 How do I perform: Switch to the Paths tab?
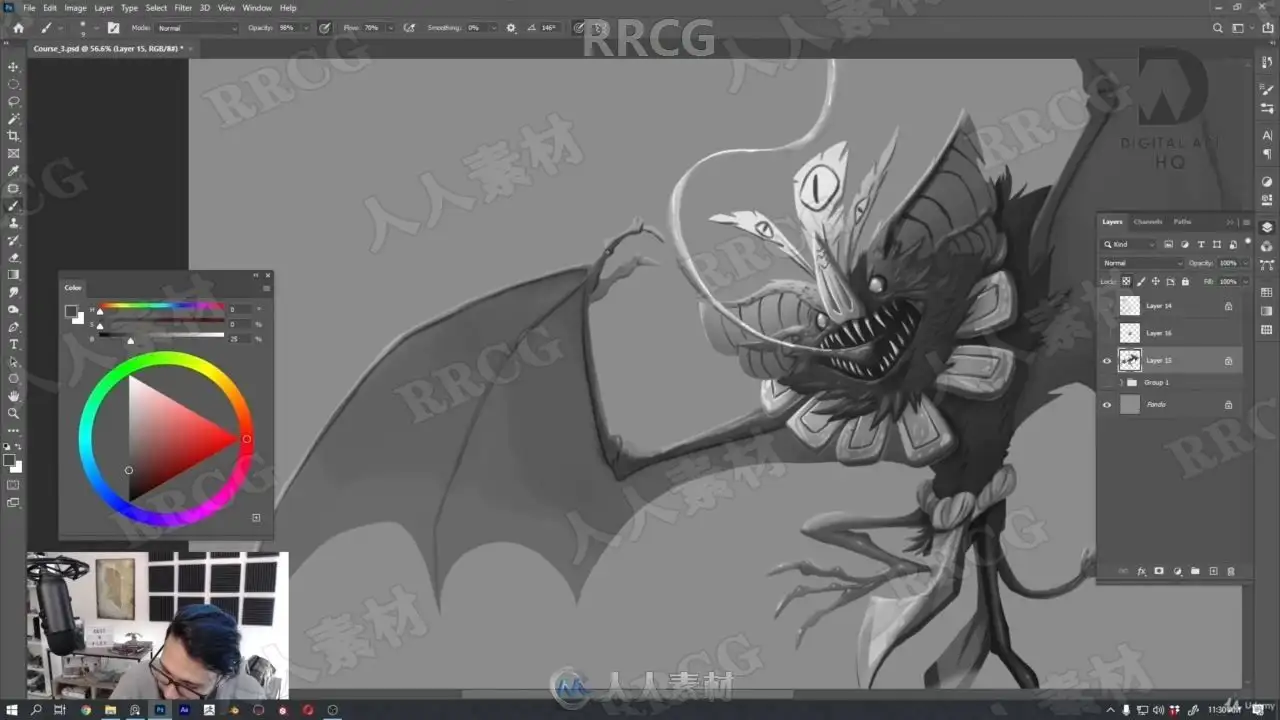click(x=1182, y=222)
